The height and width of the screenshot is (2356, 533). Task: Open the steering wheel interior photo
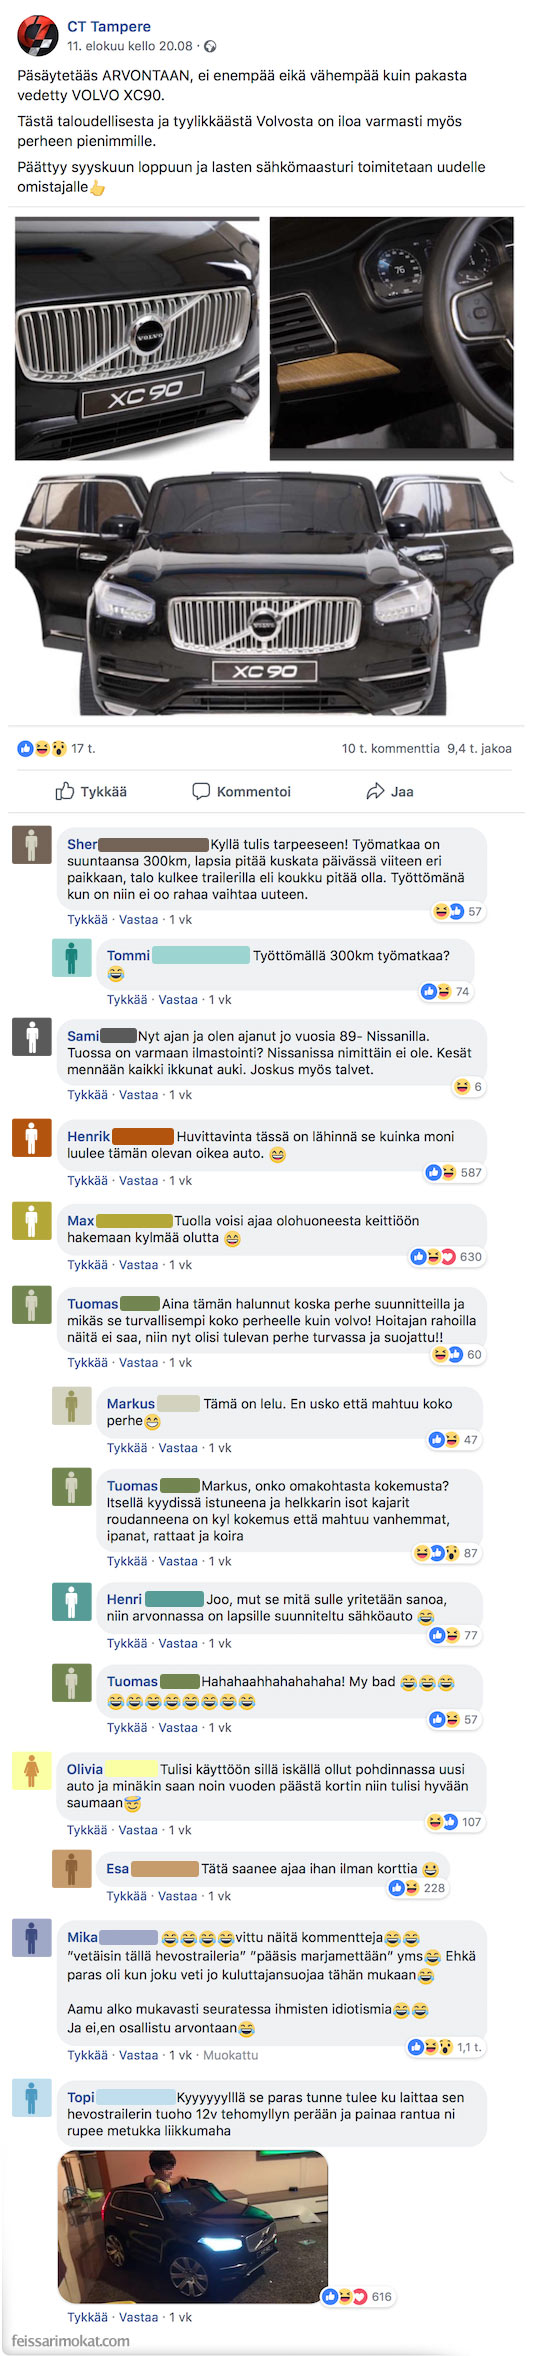(392, 339)
